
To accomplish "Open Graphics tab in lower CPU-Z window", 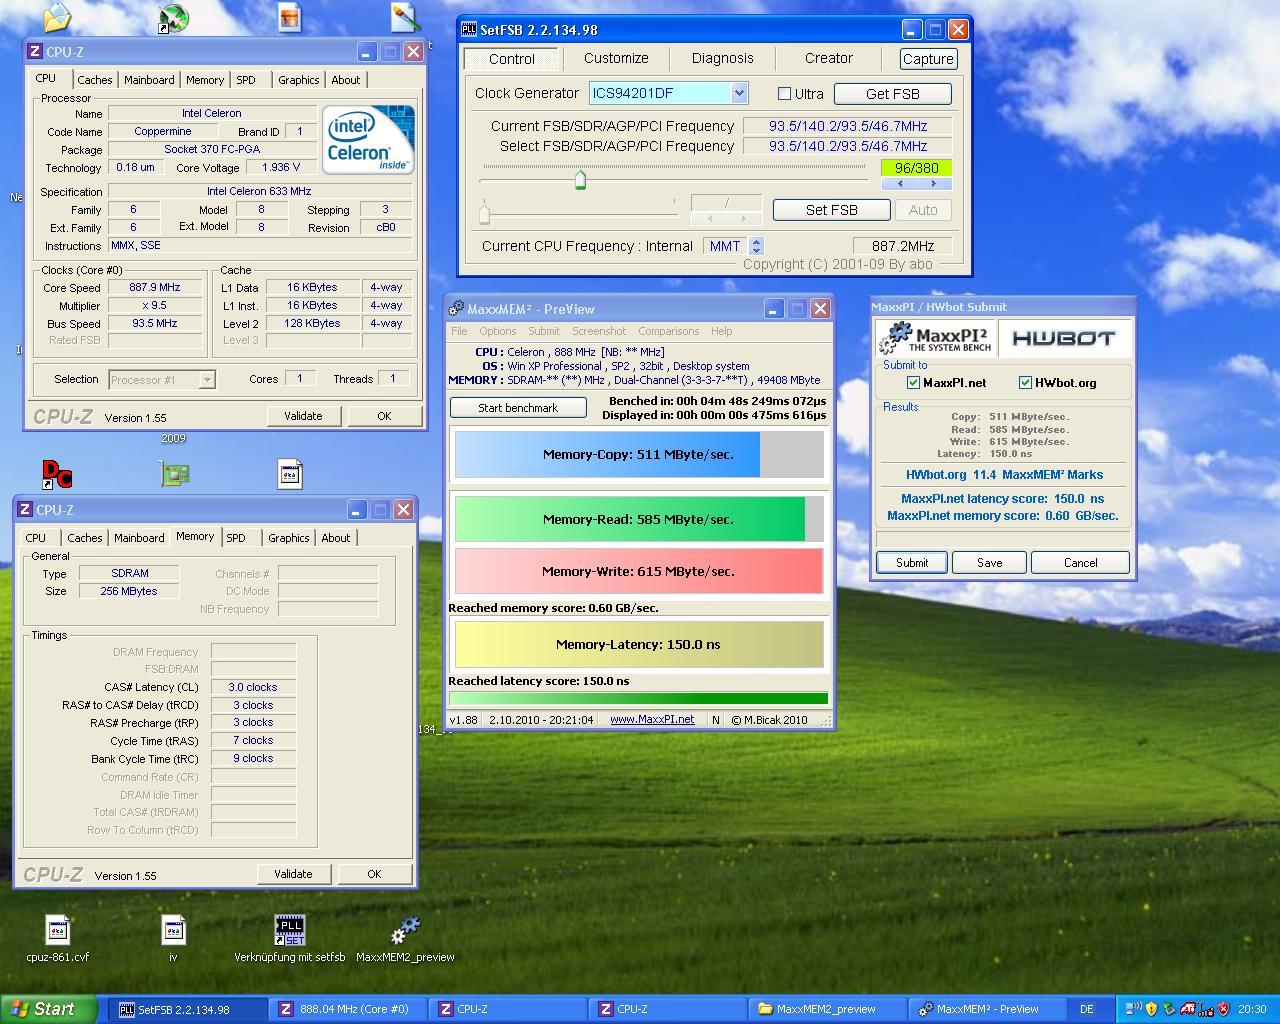I will [289, 538].
